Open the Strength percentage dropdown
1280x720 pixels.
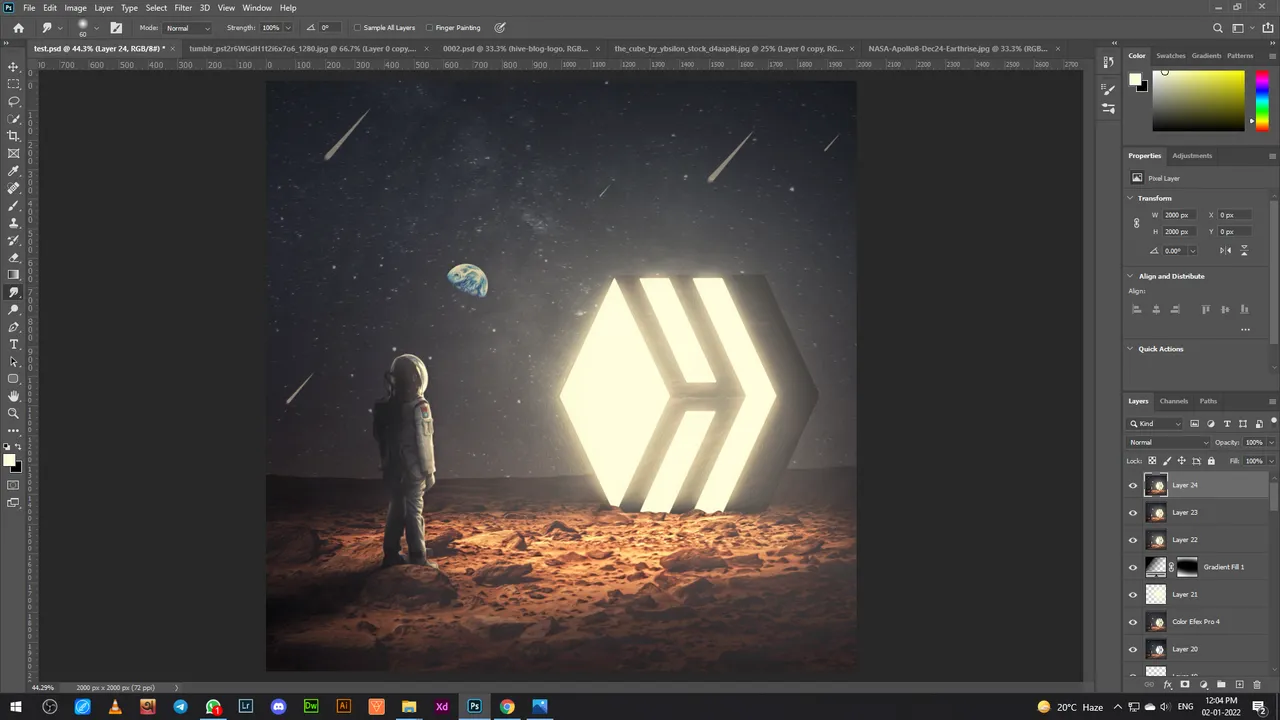point(288,28)
